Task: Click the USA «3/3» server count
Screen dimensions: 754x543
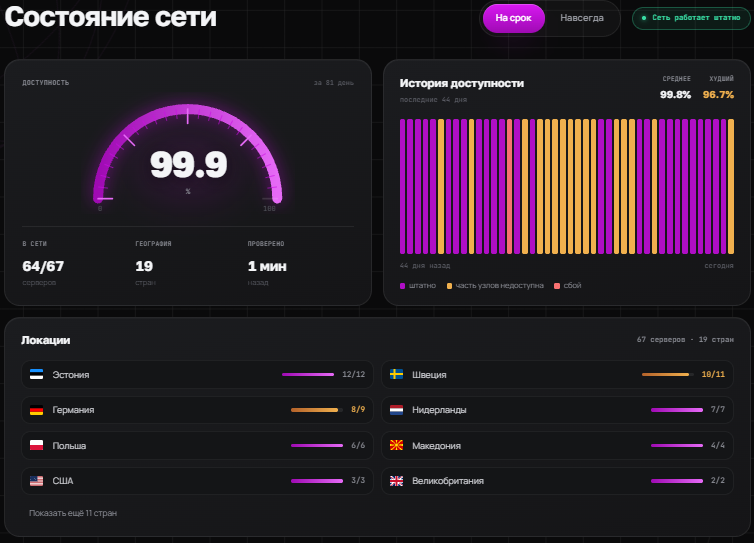Action: [x=358, y=480]
